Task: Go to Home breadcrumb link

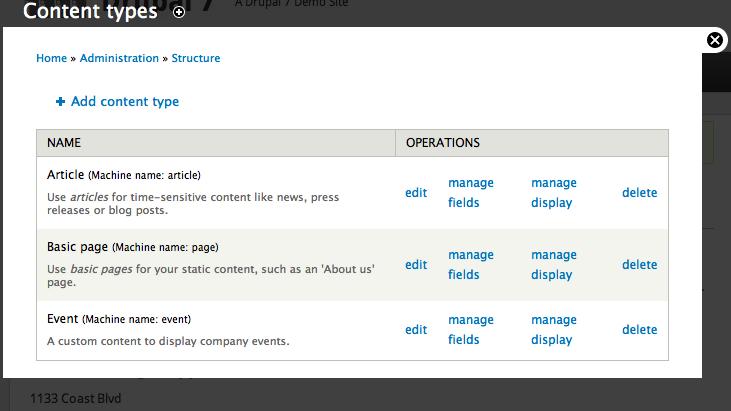Action: [x=51, y=58]
